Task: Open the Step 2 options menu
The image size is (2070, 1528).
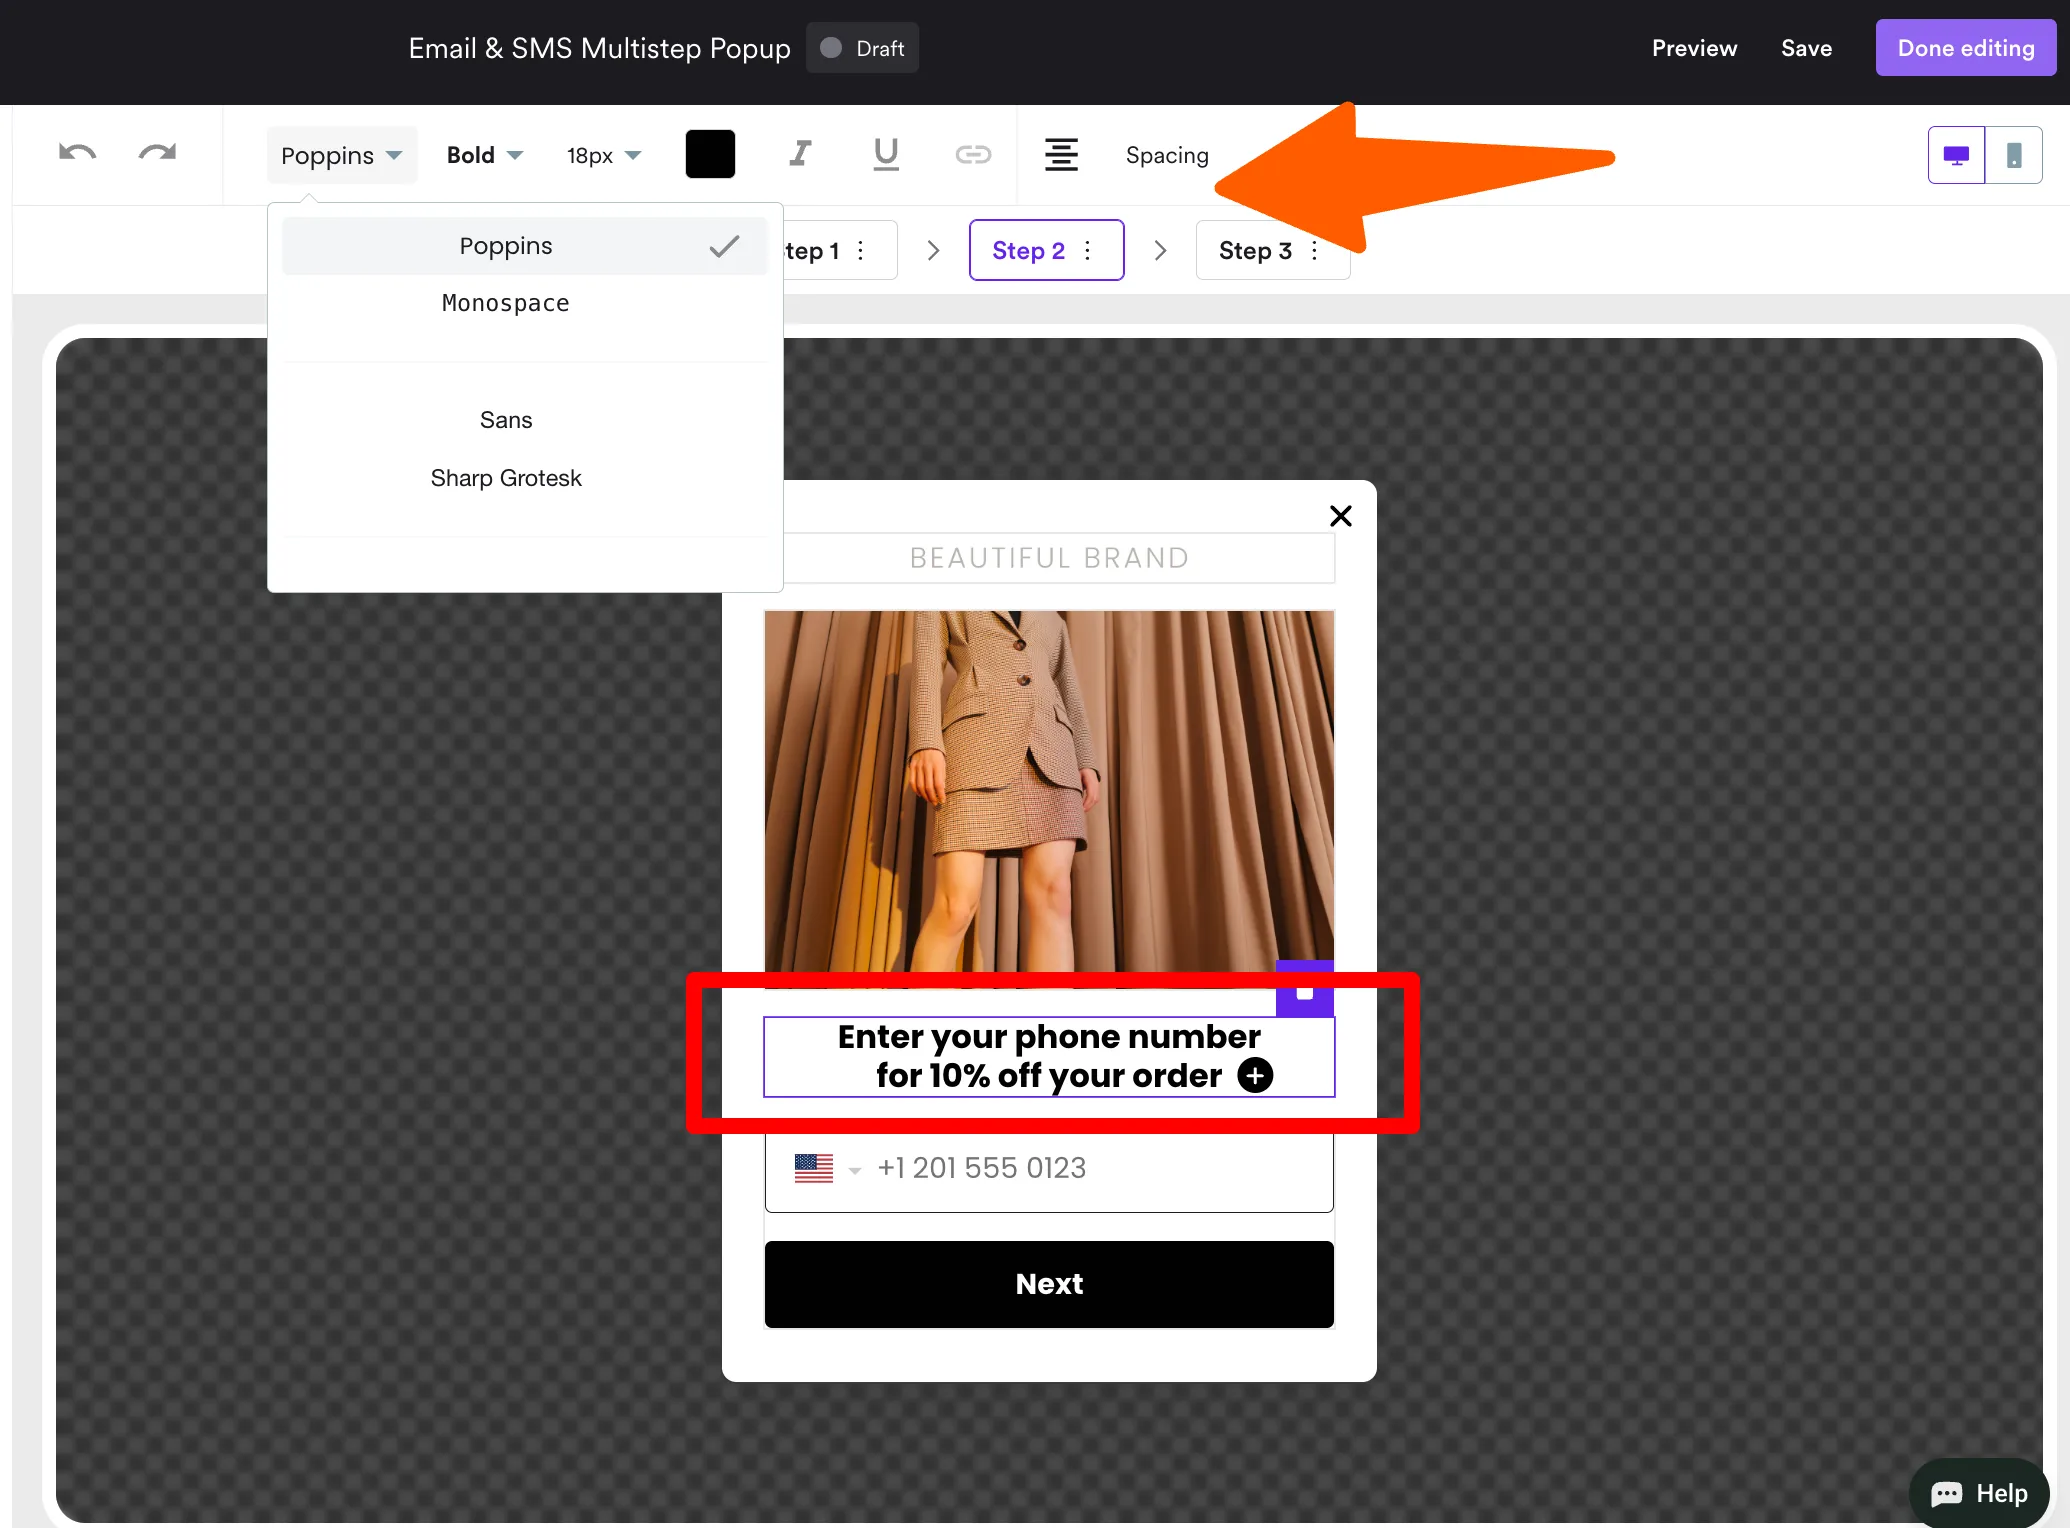Action: click(1088, 251)
